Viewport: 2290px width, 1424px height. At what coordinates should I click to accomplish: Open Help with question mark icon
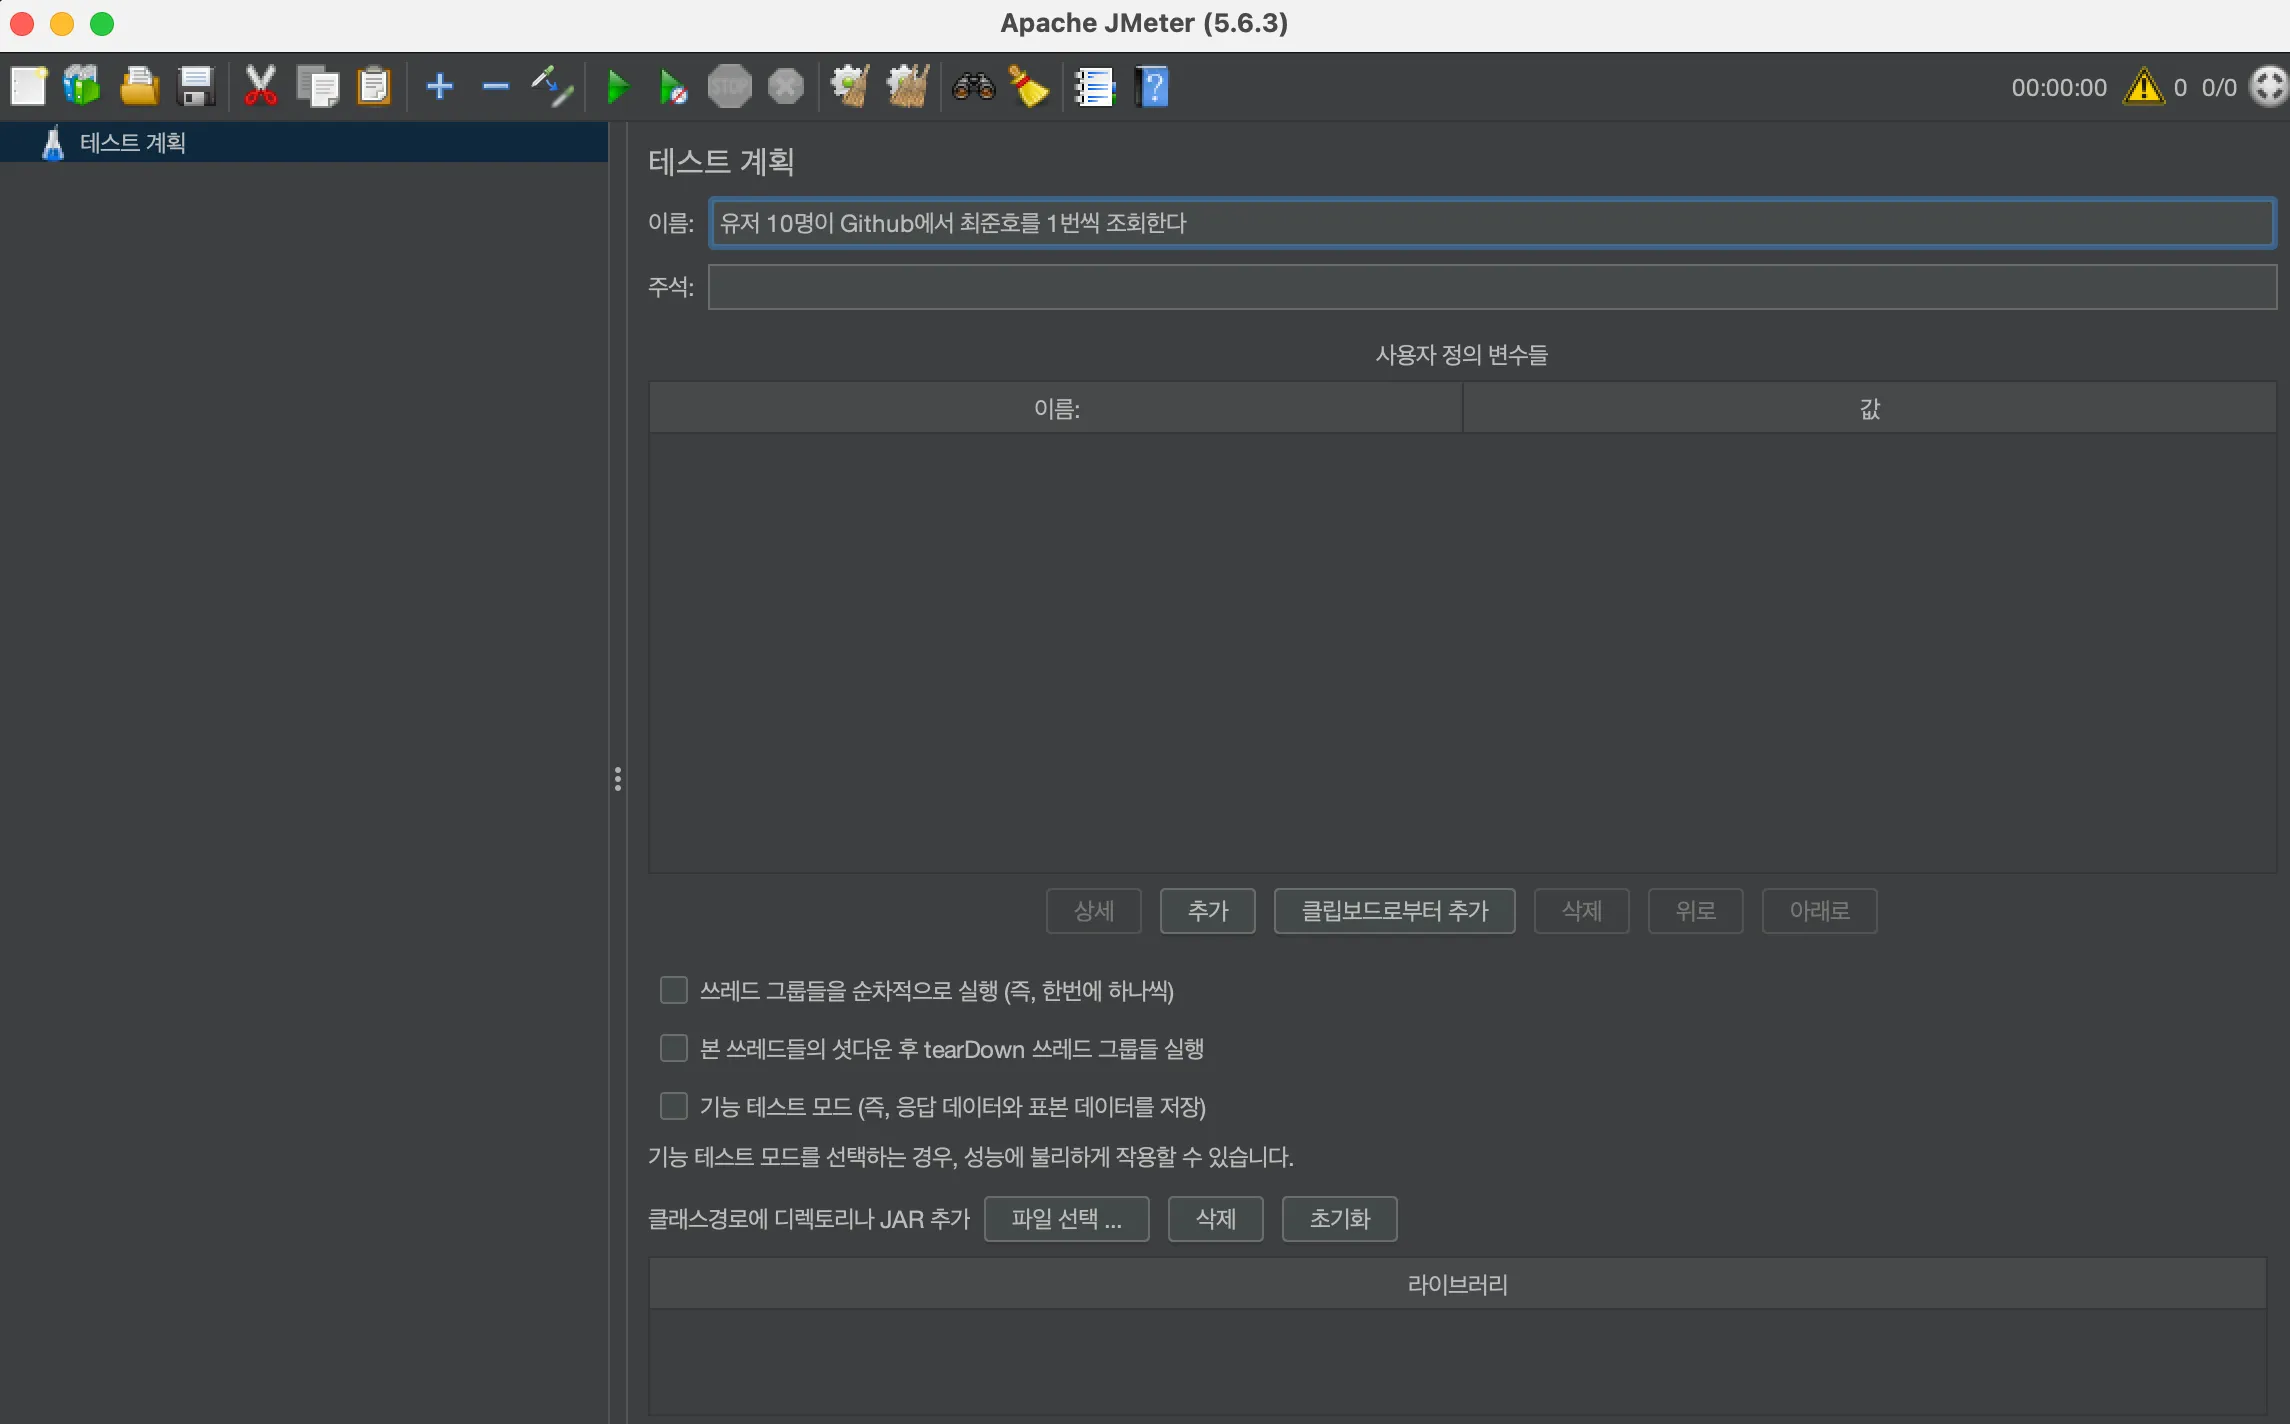click(1152, 87)
